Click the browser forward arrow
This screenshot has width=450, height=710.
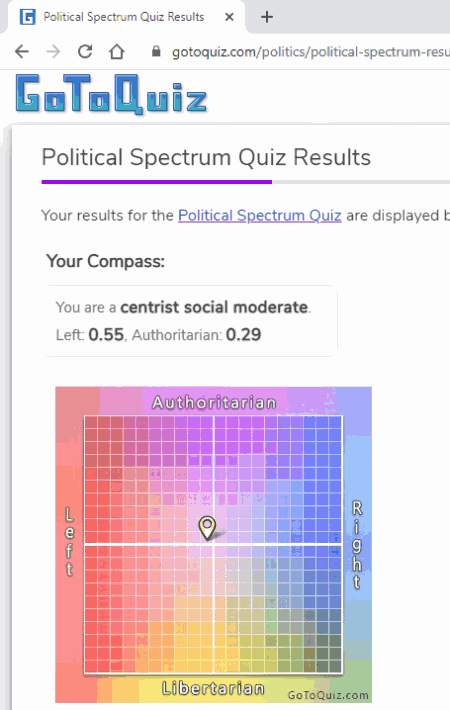53,52
